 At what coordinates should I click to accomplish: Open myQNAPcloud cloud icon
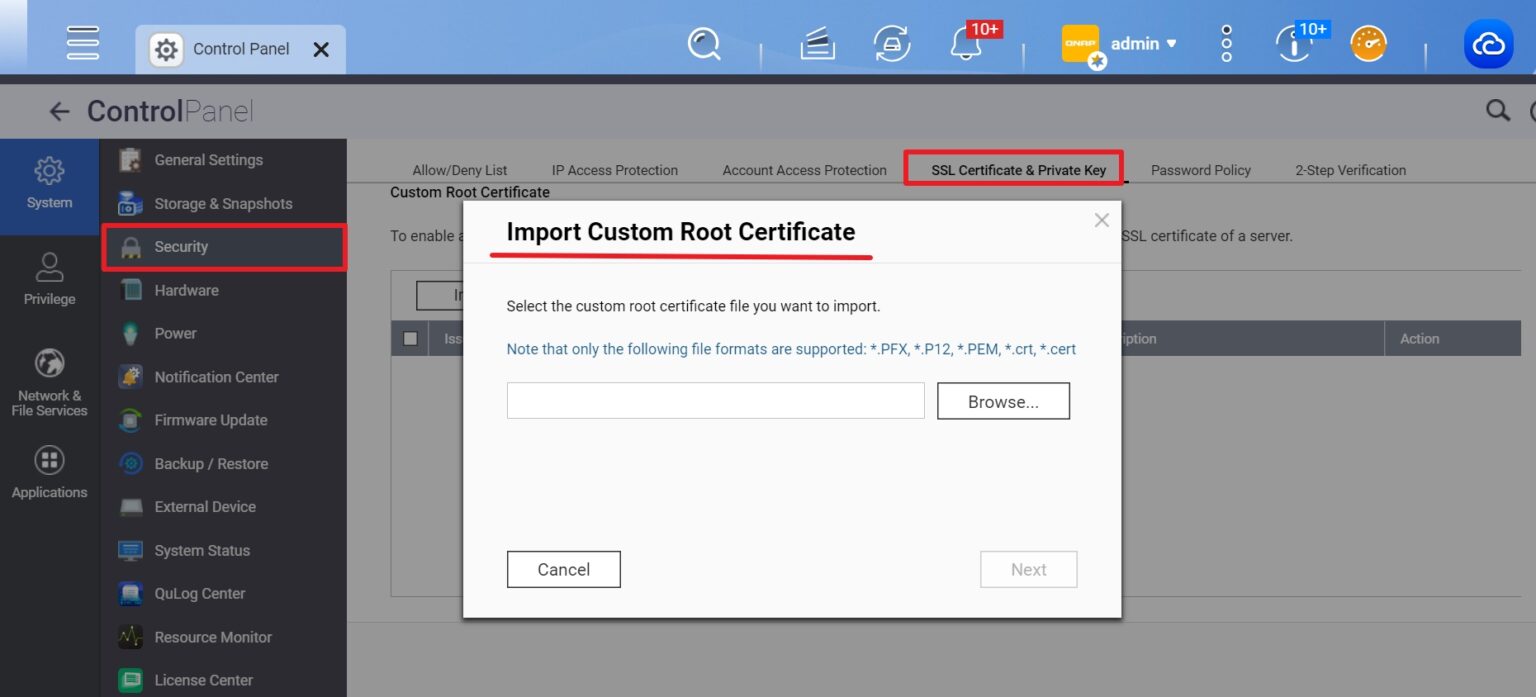1488,44
